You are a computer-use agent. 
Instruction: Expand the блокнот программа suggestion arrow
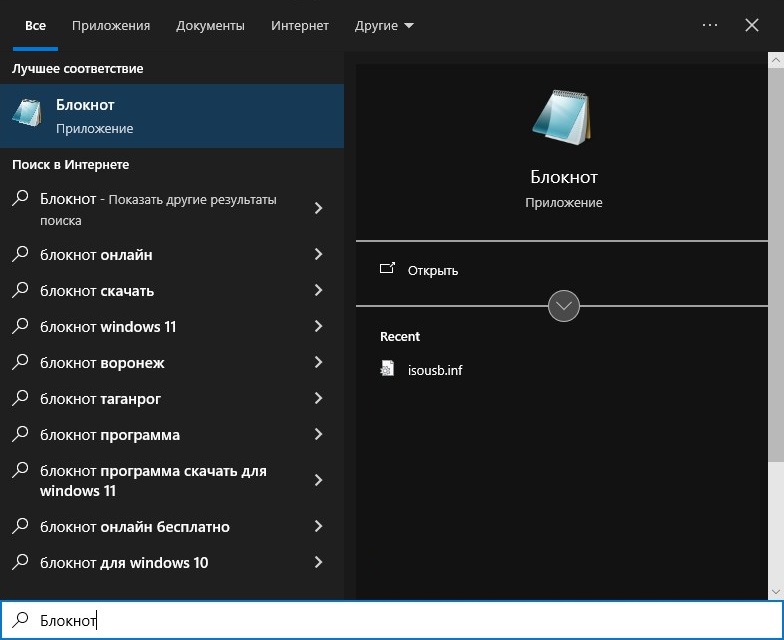pos(318,434)
